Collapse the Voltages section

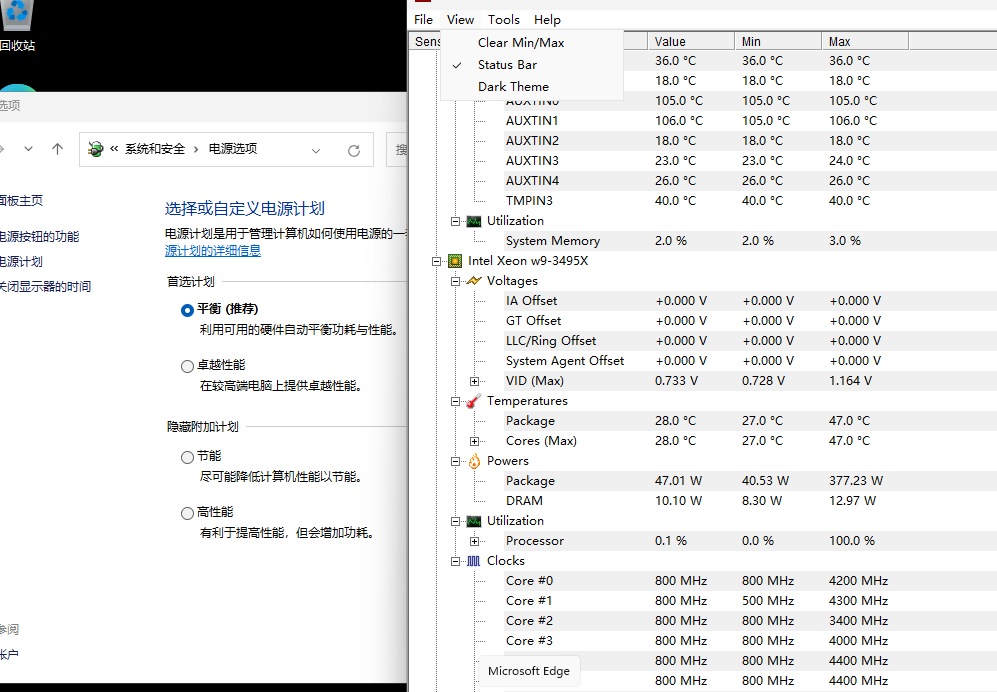click(x=455, y=281)
